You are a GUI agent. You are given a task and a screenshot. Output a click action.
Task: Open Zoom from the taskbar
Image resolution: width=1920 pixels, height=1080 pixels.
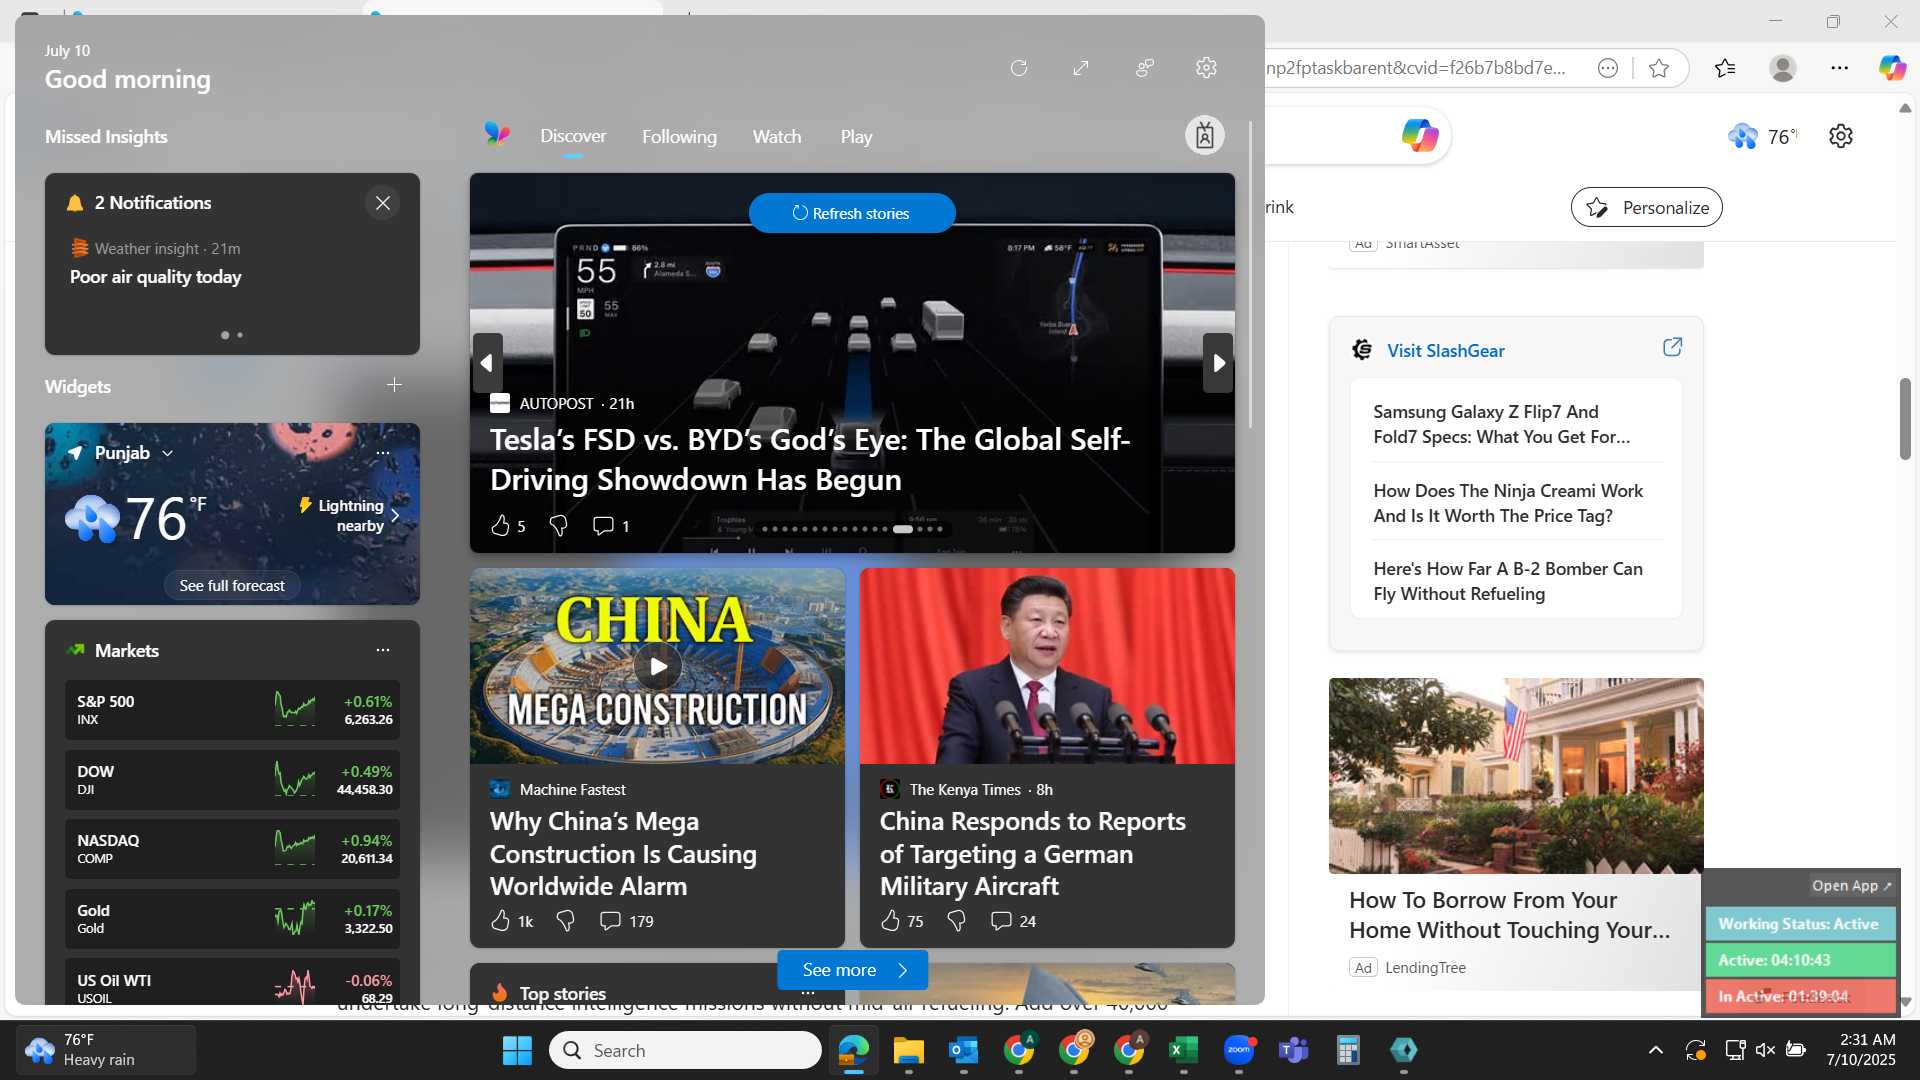point(1238,1050)
